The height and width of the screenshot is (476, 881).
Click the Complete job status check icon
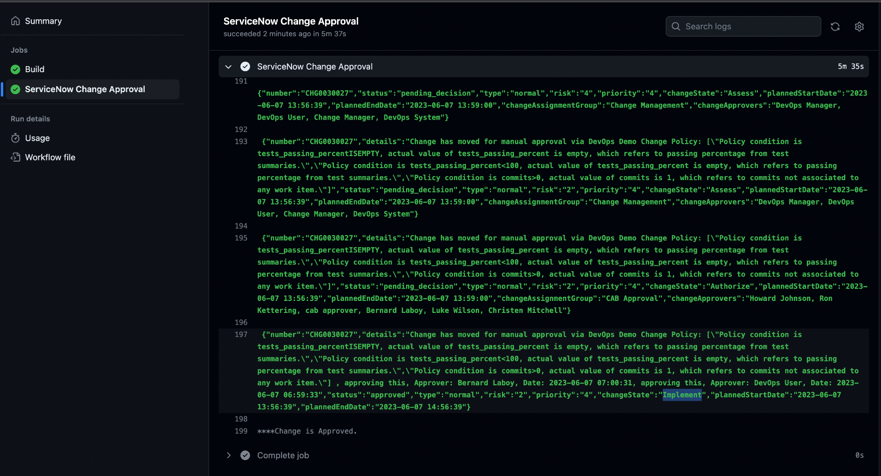pyautogui.click(x=245, y=455)
